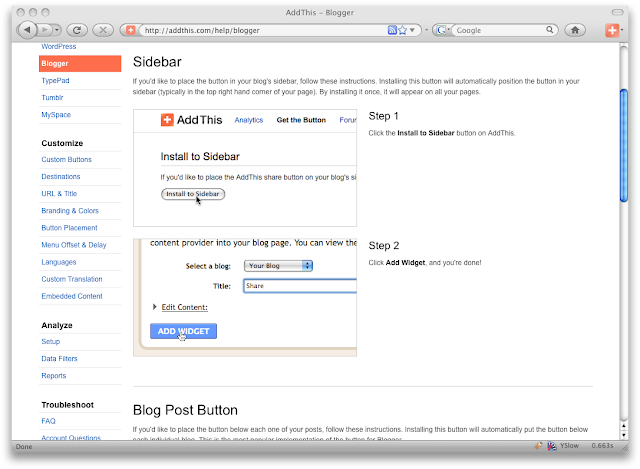This screenshot has width=640, height=469.
Task: Click the Step 1 heading text
Action: pyautogui.click(x=383, y=116)
